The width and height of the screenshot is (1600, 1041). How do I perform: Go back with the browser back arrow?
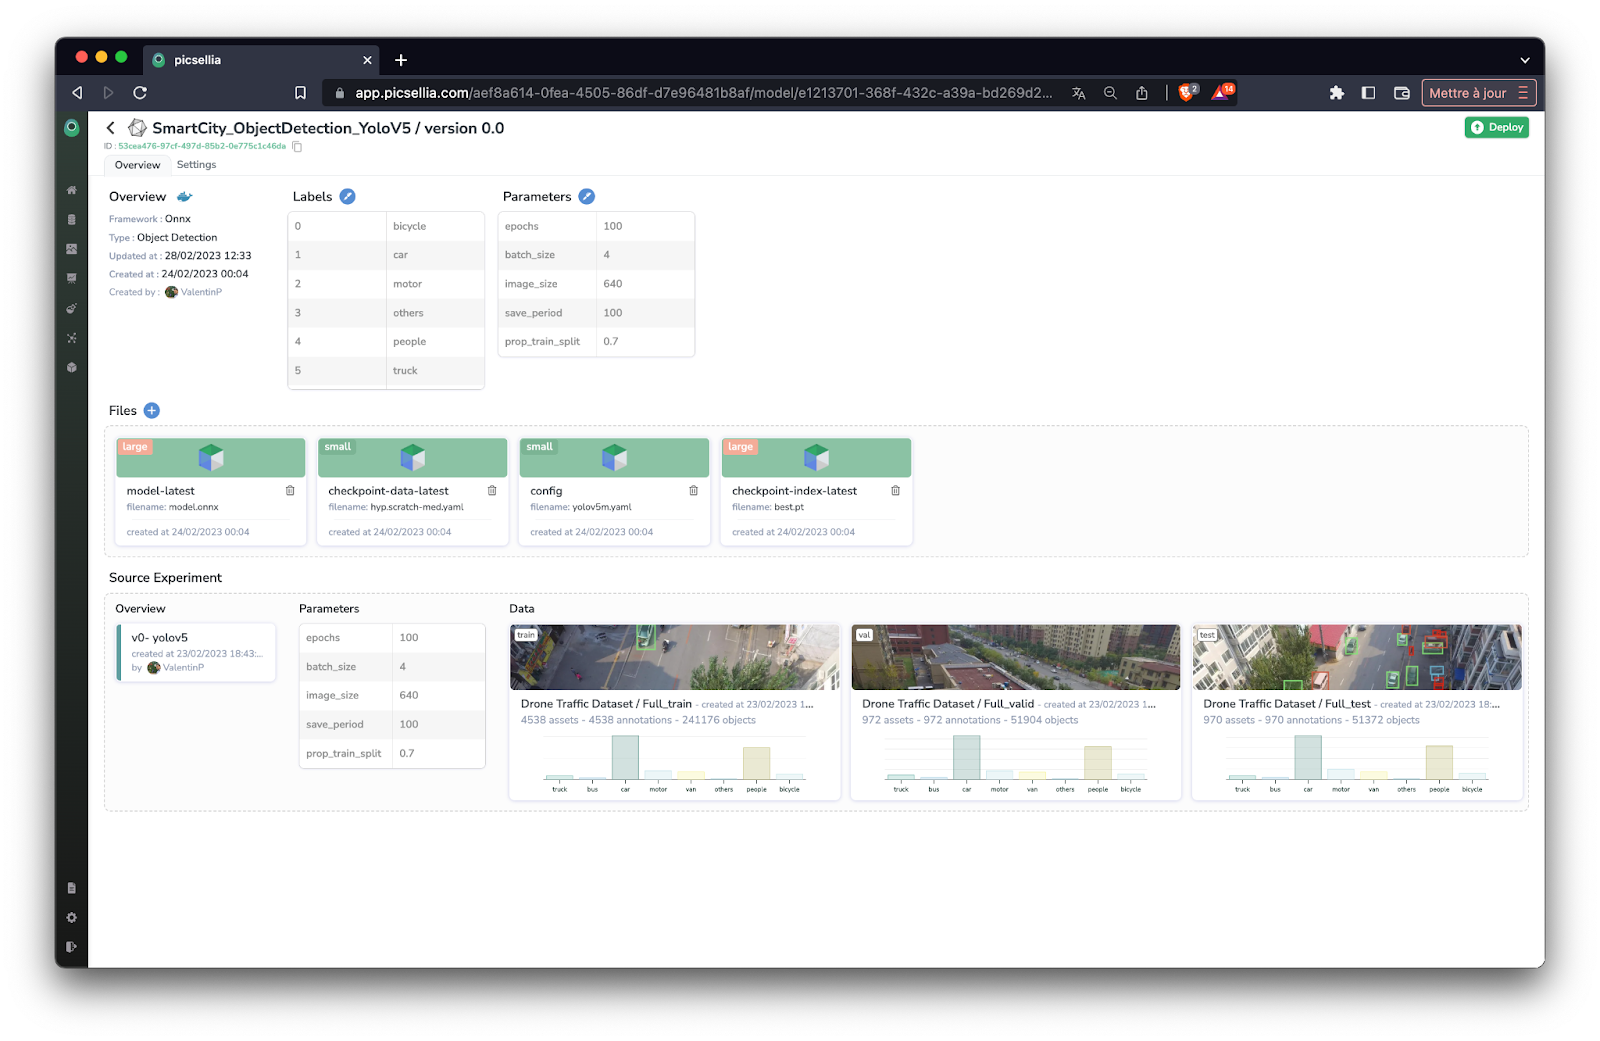click(77, 93)
